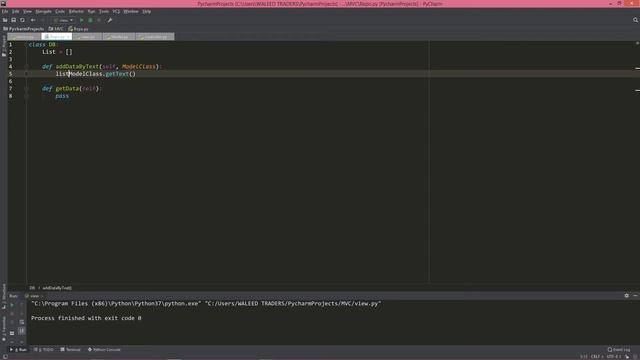Click the Back navigation arrow
The image size is (640, 360).
click(x=33, y=20)
